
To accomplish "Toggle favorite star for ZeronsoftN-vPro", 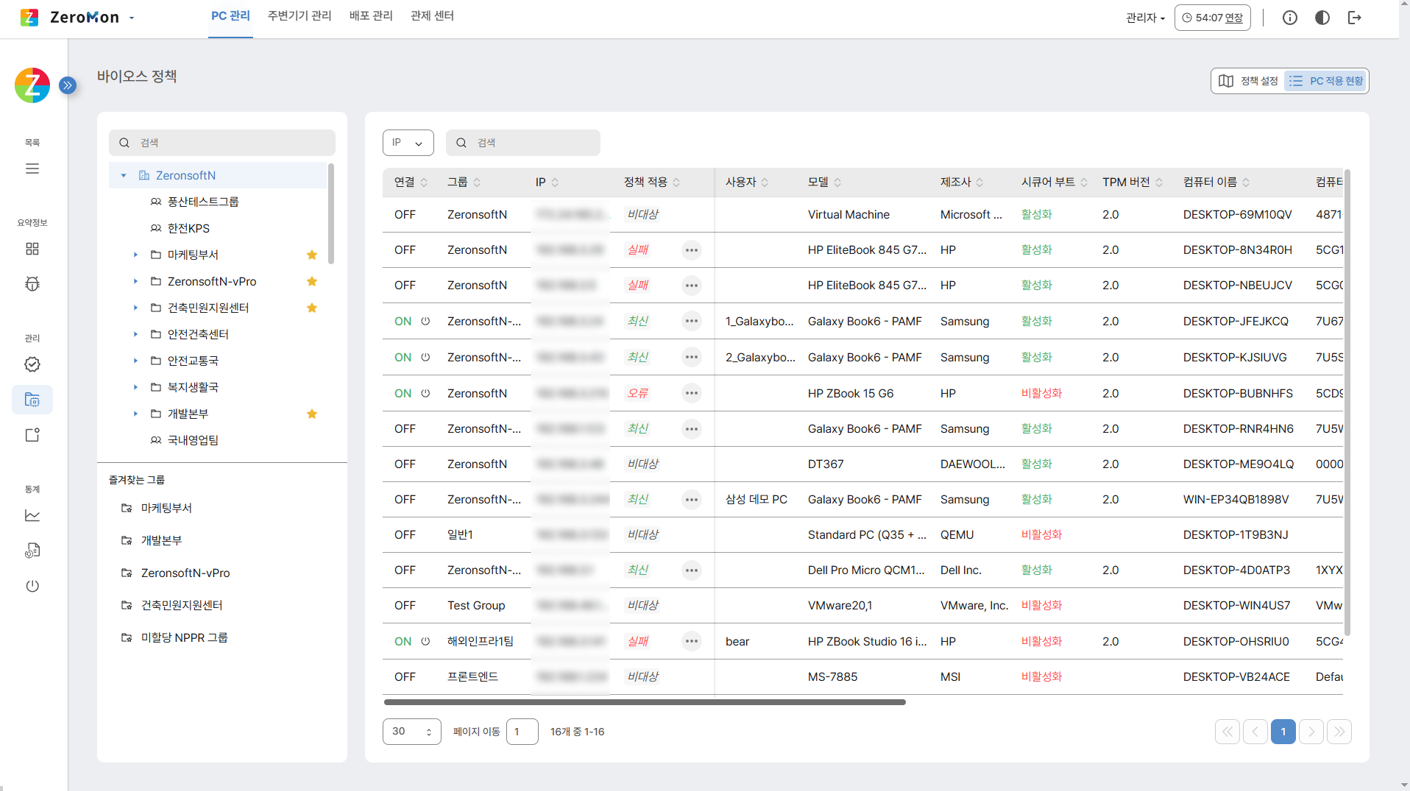I will tap(312, 282).
